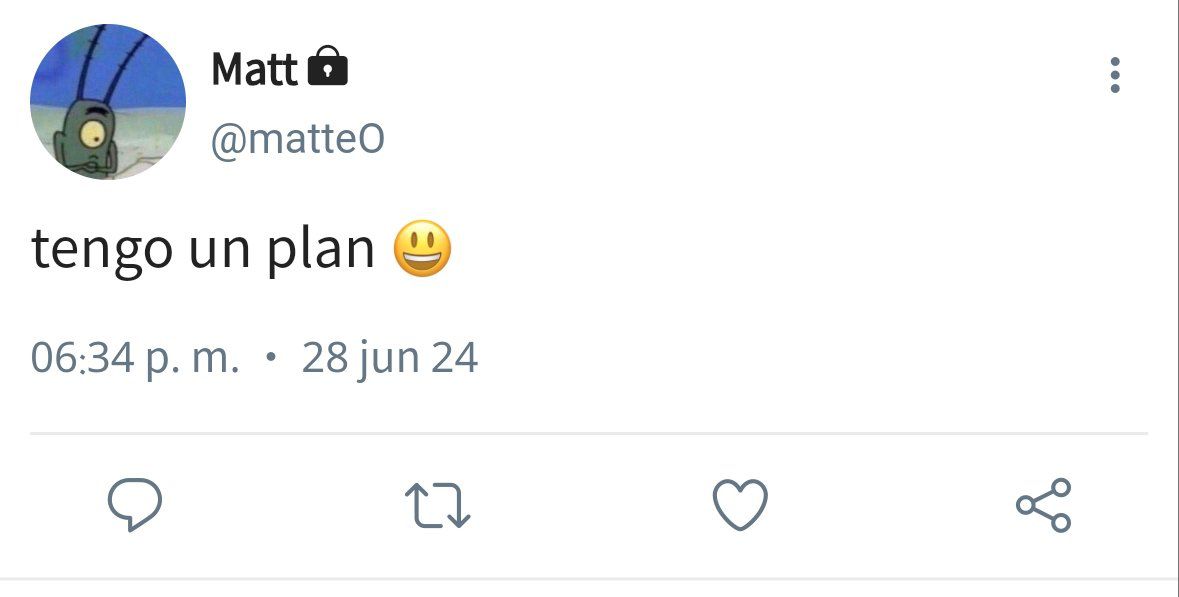
Task: Open the three-dot options menu
Action: pyautogui.click(x=1114, y=75)
